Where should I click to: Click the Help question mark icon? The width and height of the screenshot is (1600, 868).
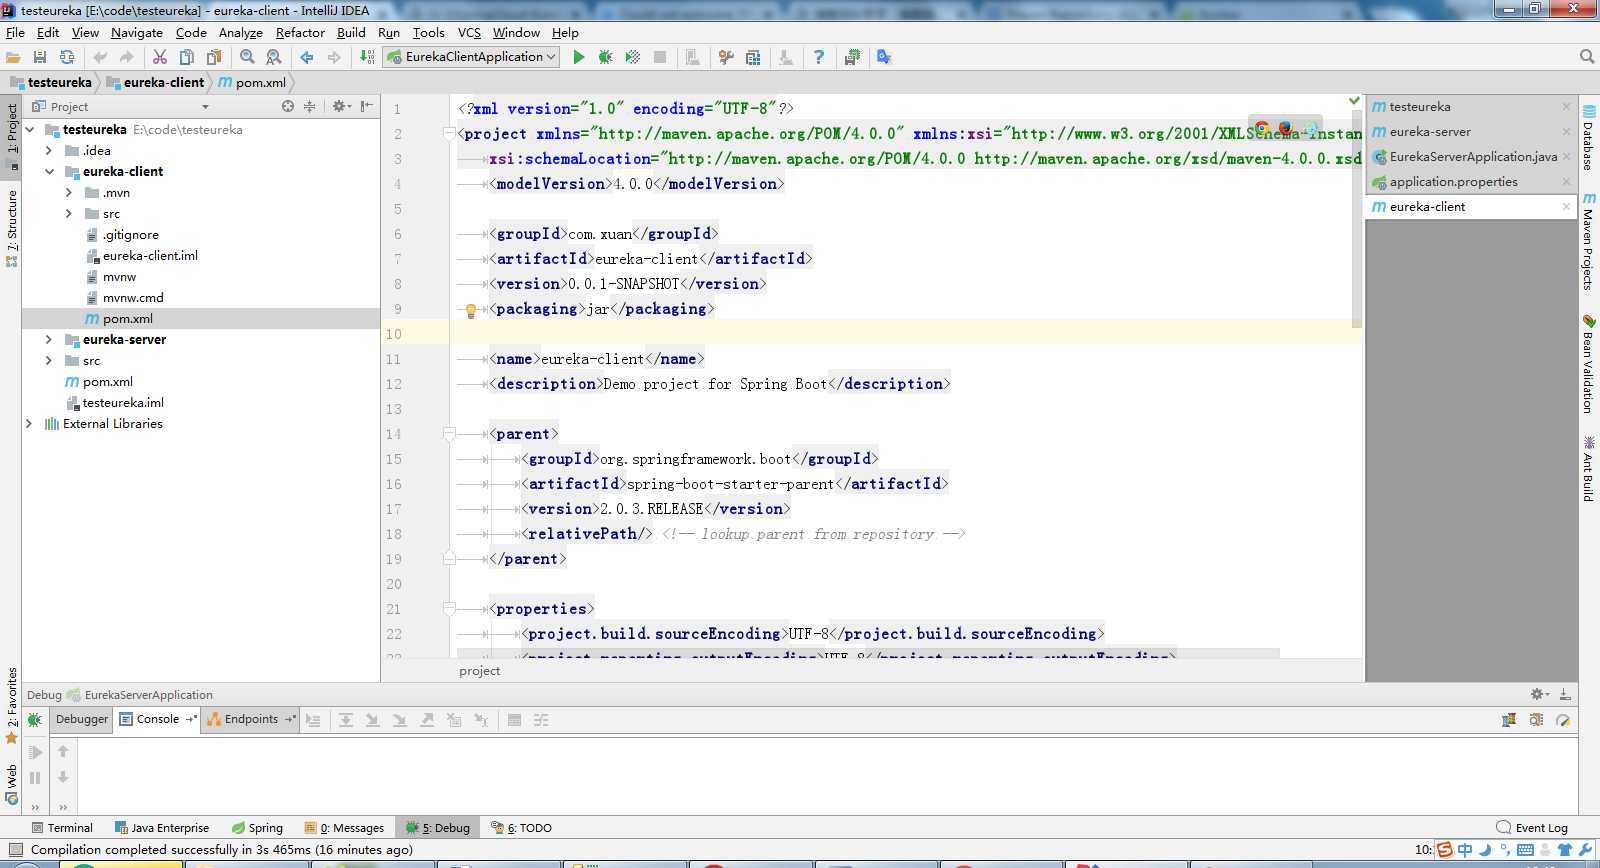pos(819,57)
